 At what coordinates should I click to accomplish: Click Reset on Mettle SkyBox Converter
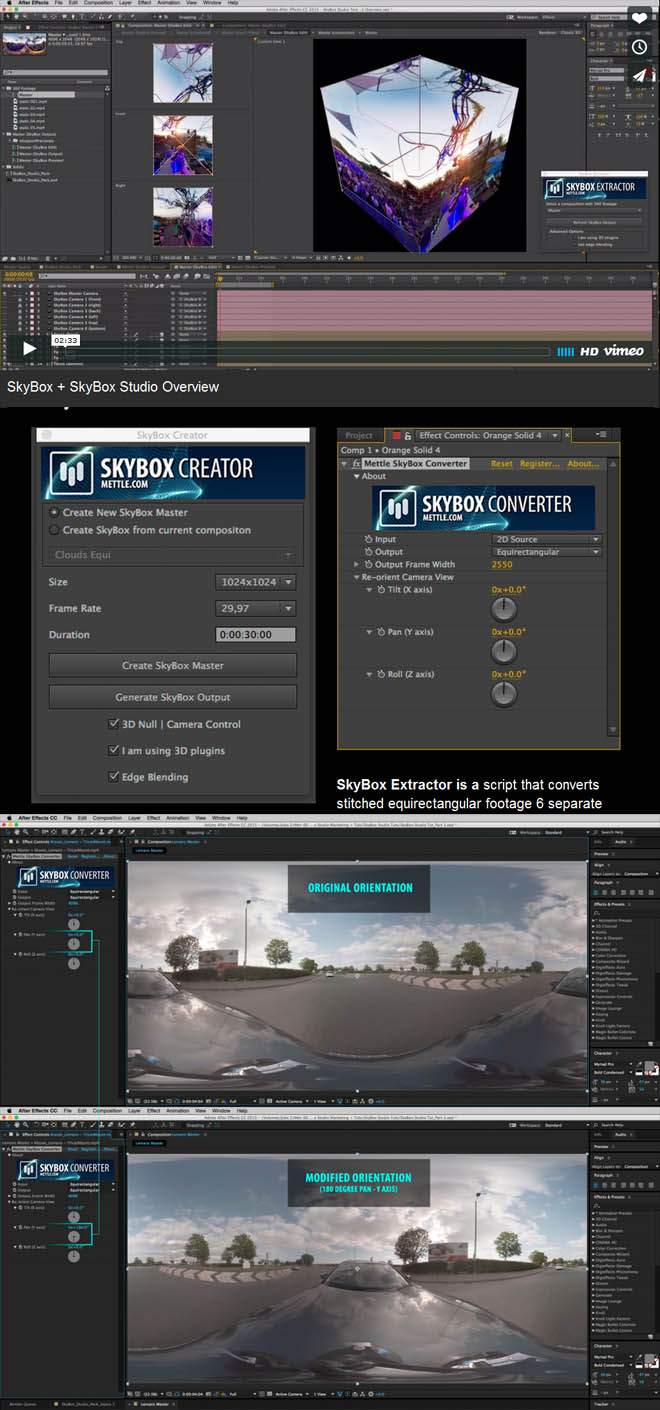(x=502, y=464)
